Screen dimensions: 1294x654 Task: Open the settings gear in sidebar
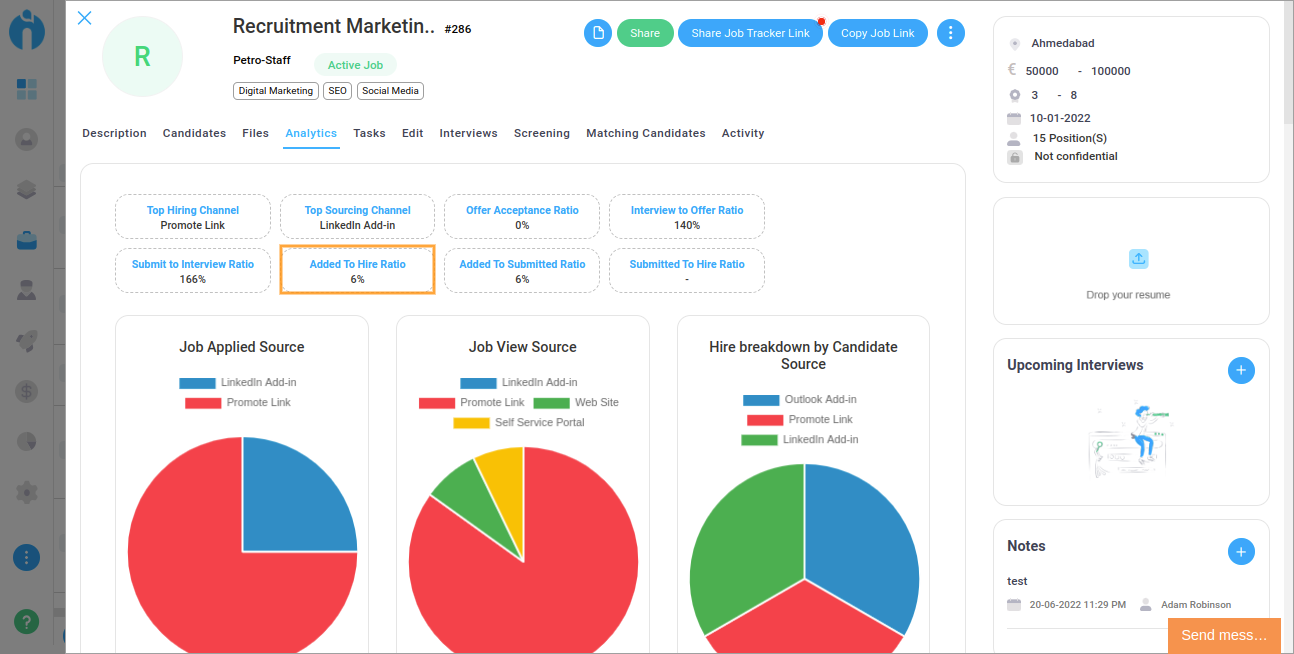click(x=27, y=492)
